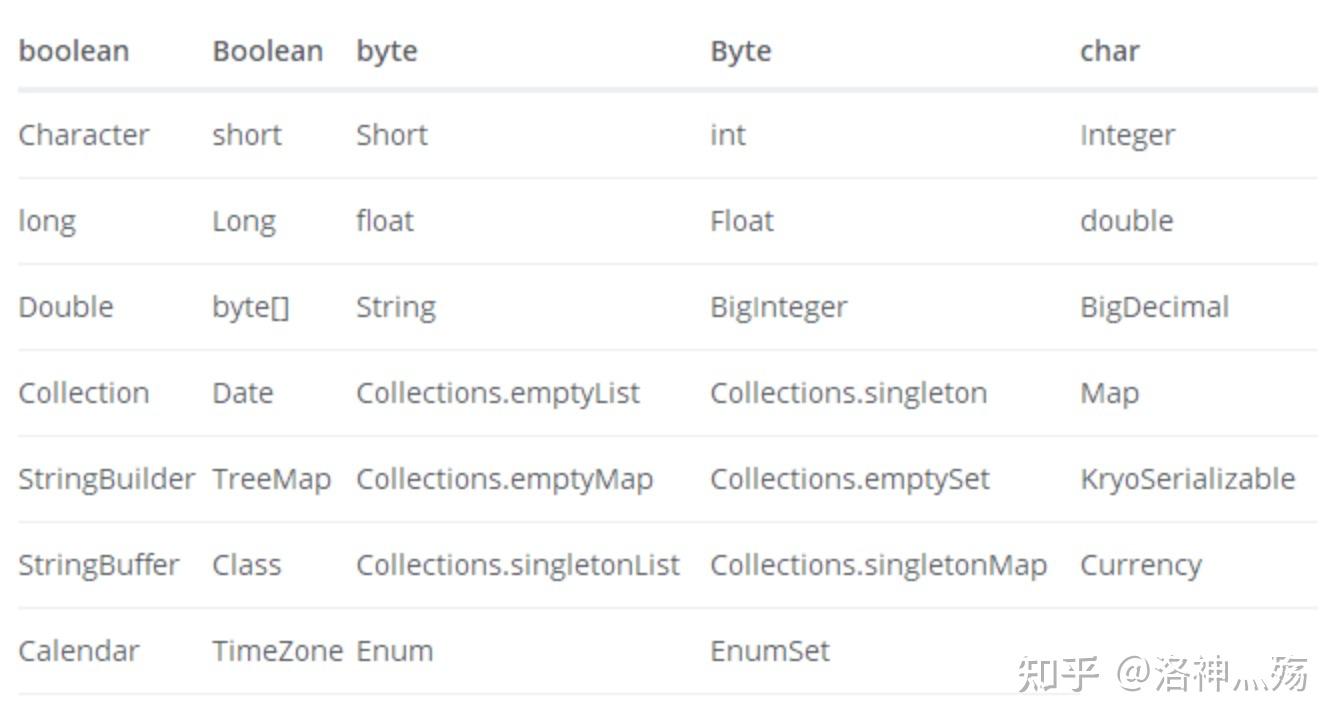Select Collections.singletonList cell text
Screen dimensions: 1342x728
tap(517, 565)
